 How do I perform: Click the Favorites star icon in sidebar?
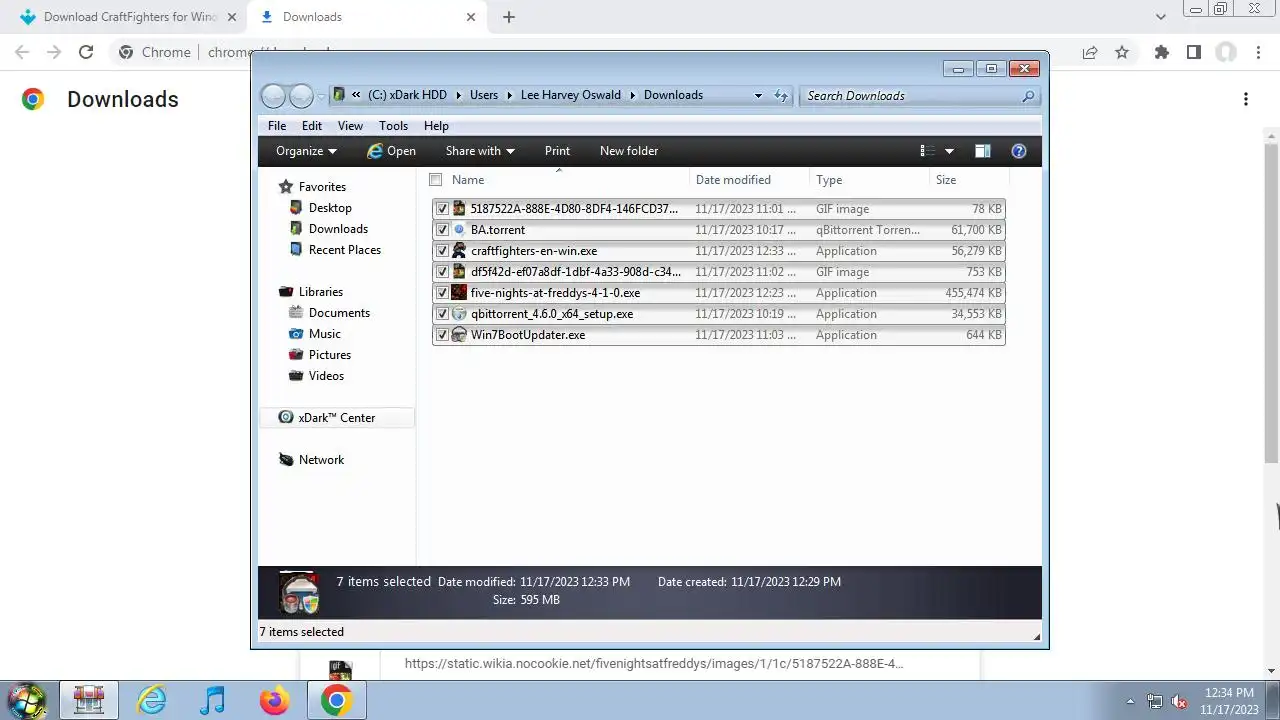pyautogui.click(x=286, y=187)
